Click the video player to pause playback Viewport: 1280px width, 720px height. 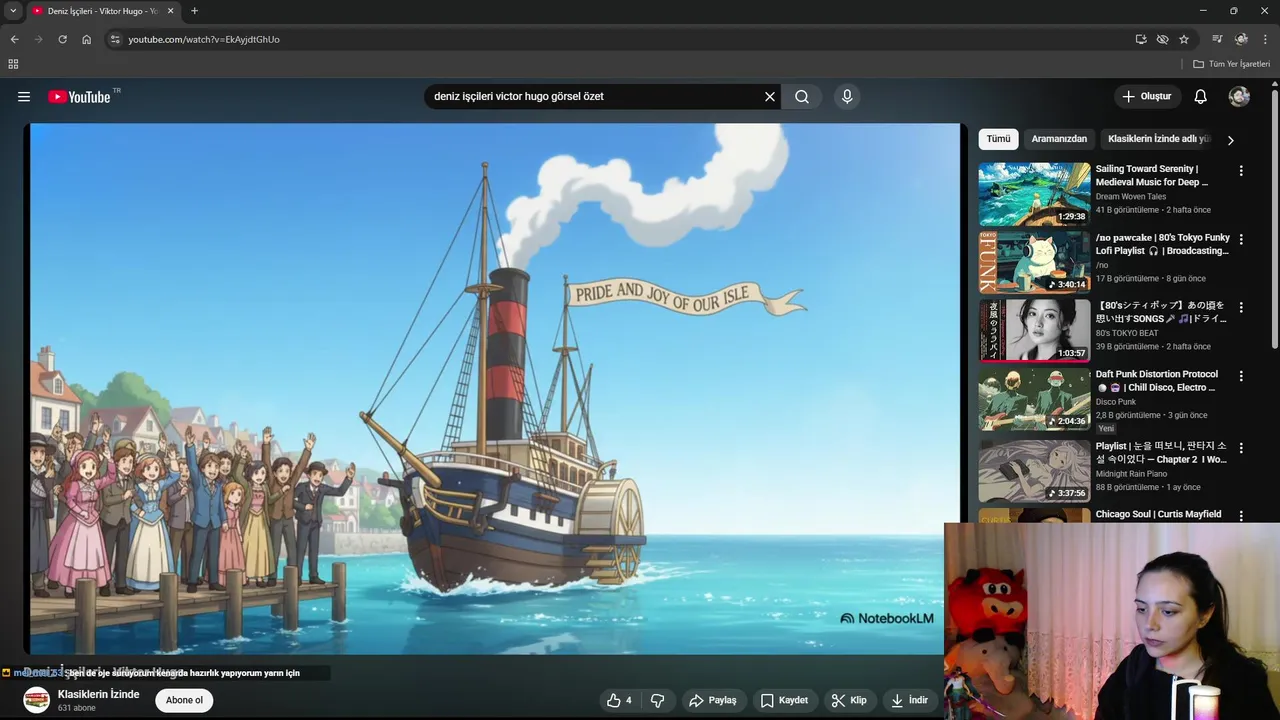pos(495,388)
